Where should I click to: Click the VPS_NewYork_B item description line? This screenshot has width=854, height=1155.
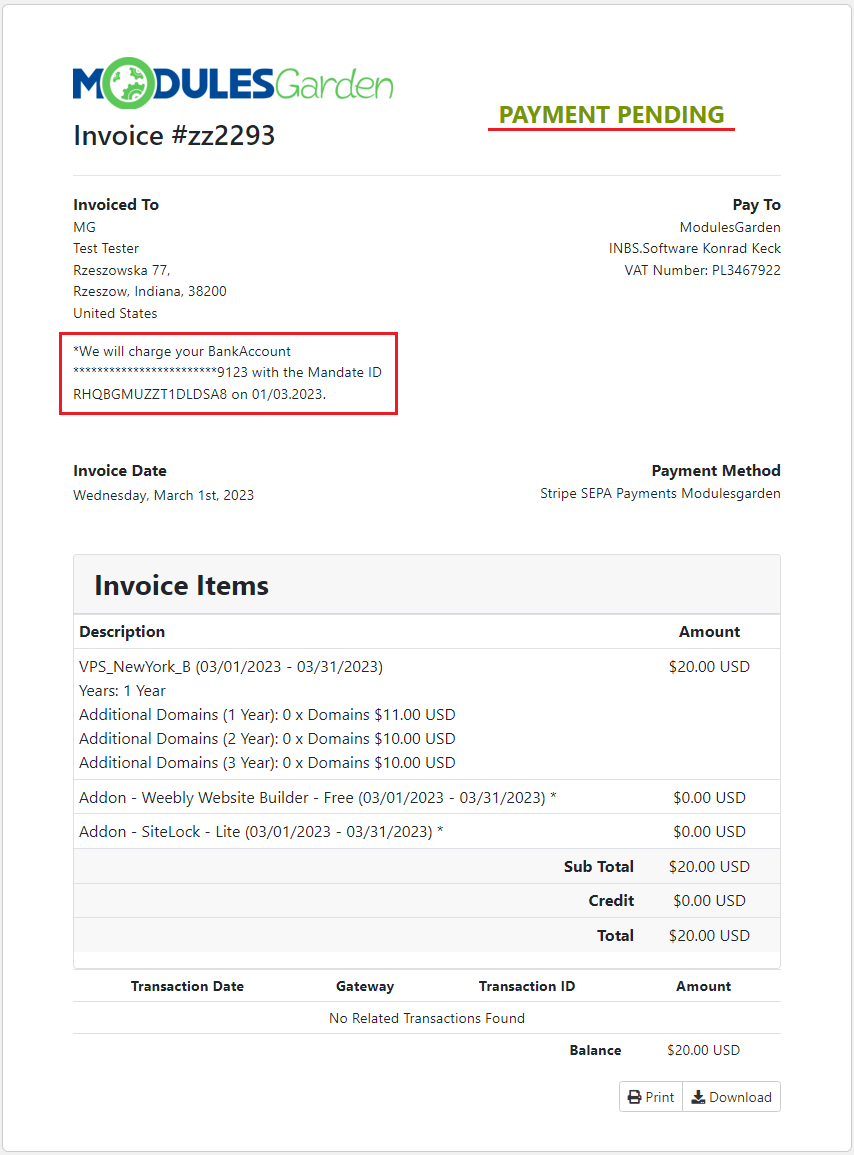point(231,667)
